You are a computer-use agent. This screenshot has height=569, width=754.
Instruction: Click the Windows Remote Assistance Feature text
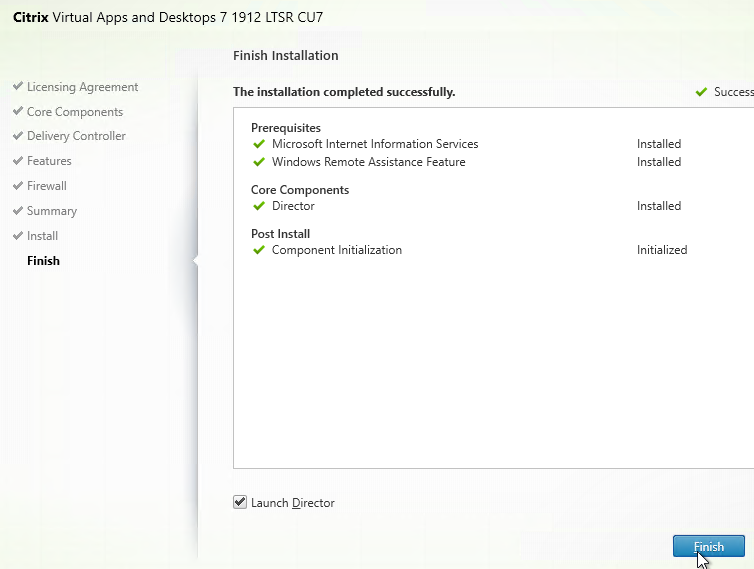click(x=368, y=162)
